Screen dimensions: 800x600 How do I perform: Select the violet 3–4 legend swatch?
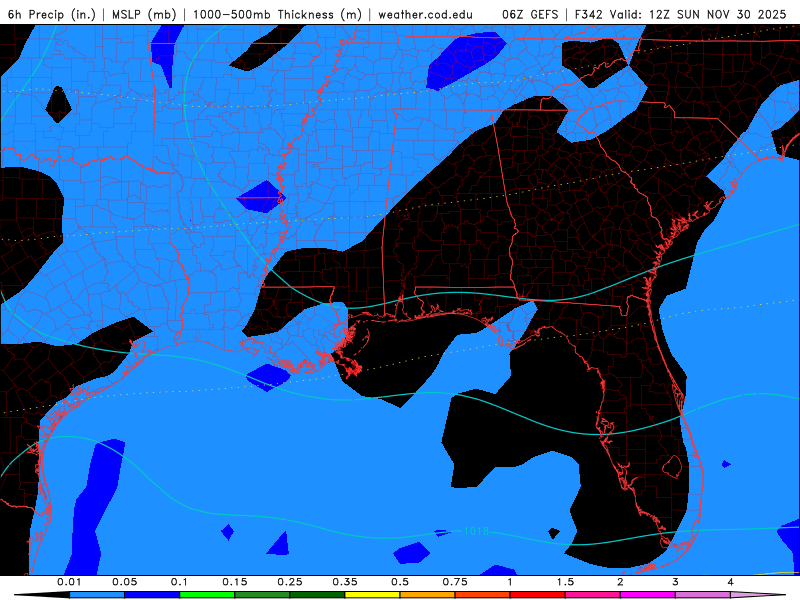(703, 595)
